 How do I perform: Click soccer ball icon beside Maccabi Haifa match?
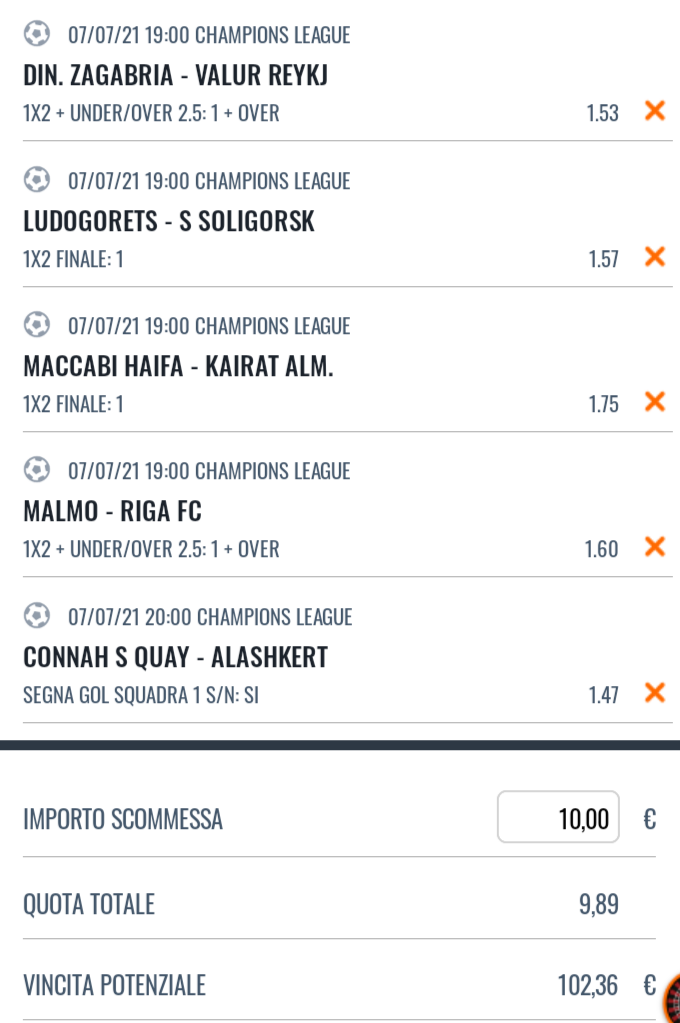coord(37,324)
